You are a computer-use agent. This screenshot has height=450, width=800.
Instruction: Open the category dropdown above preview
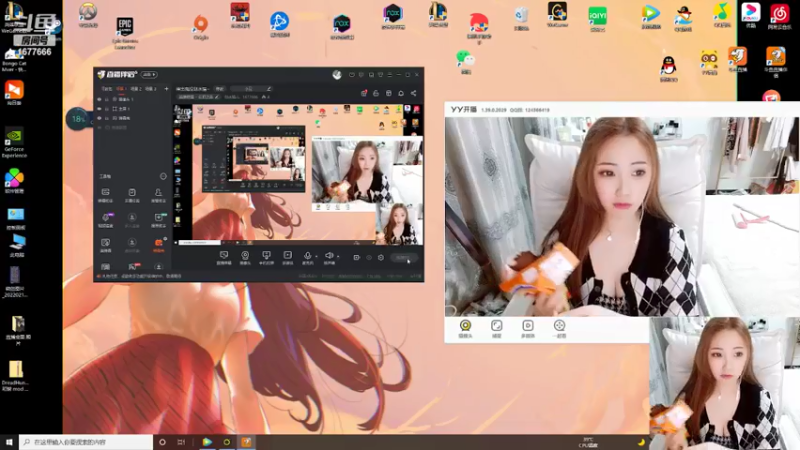(x=192, y=89)
